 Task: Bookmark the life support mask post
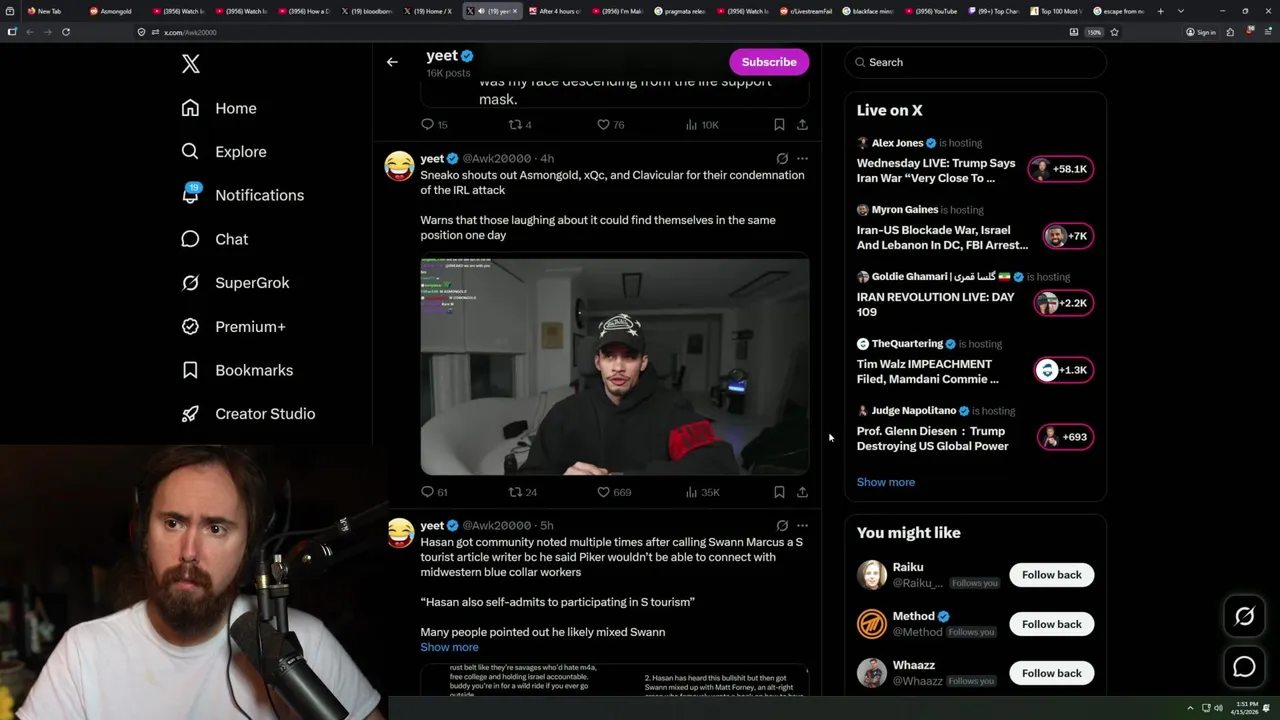pyautogui.click(x=779, y=125)
